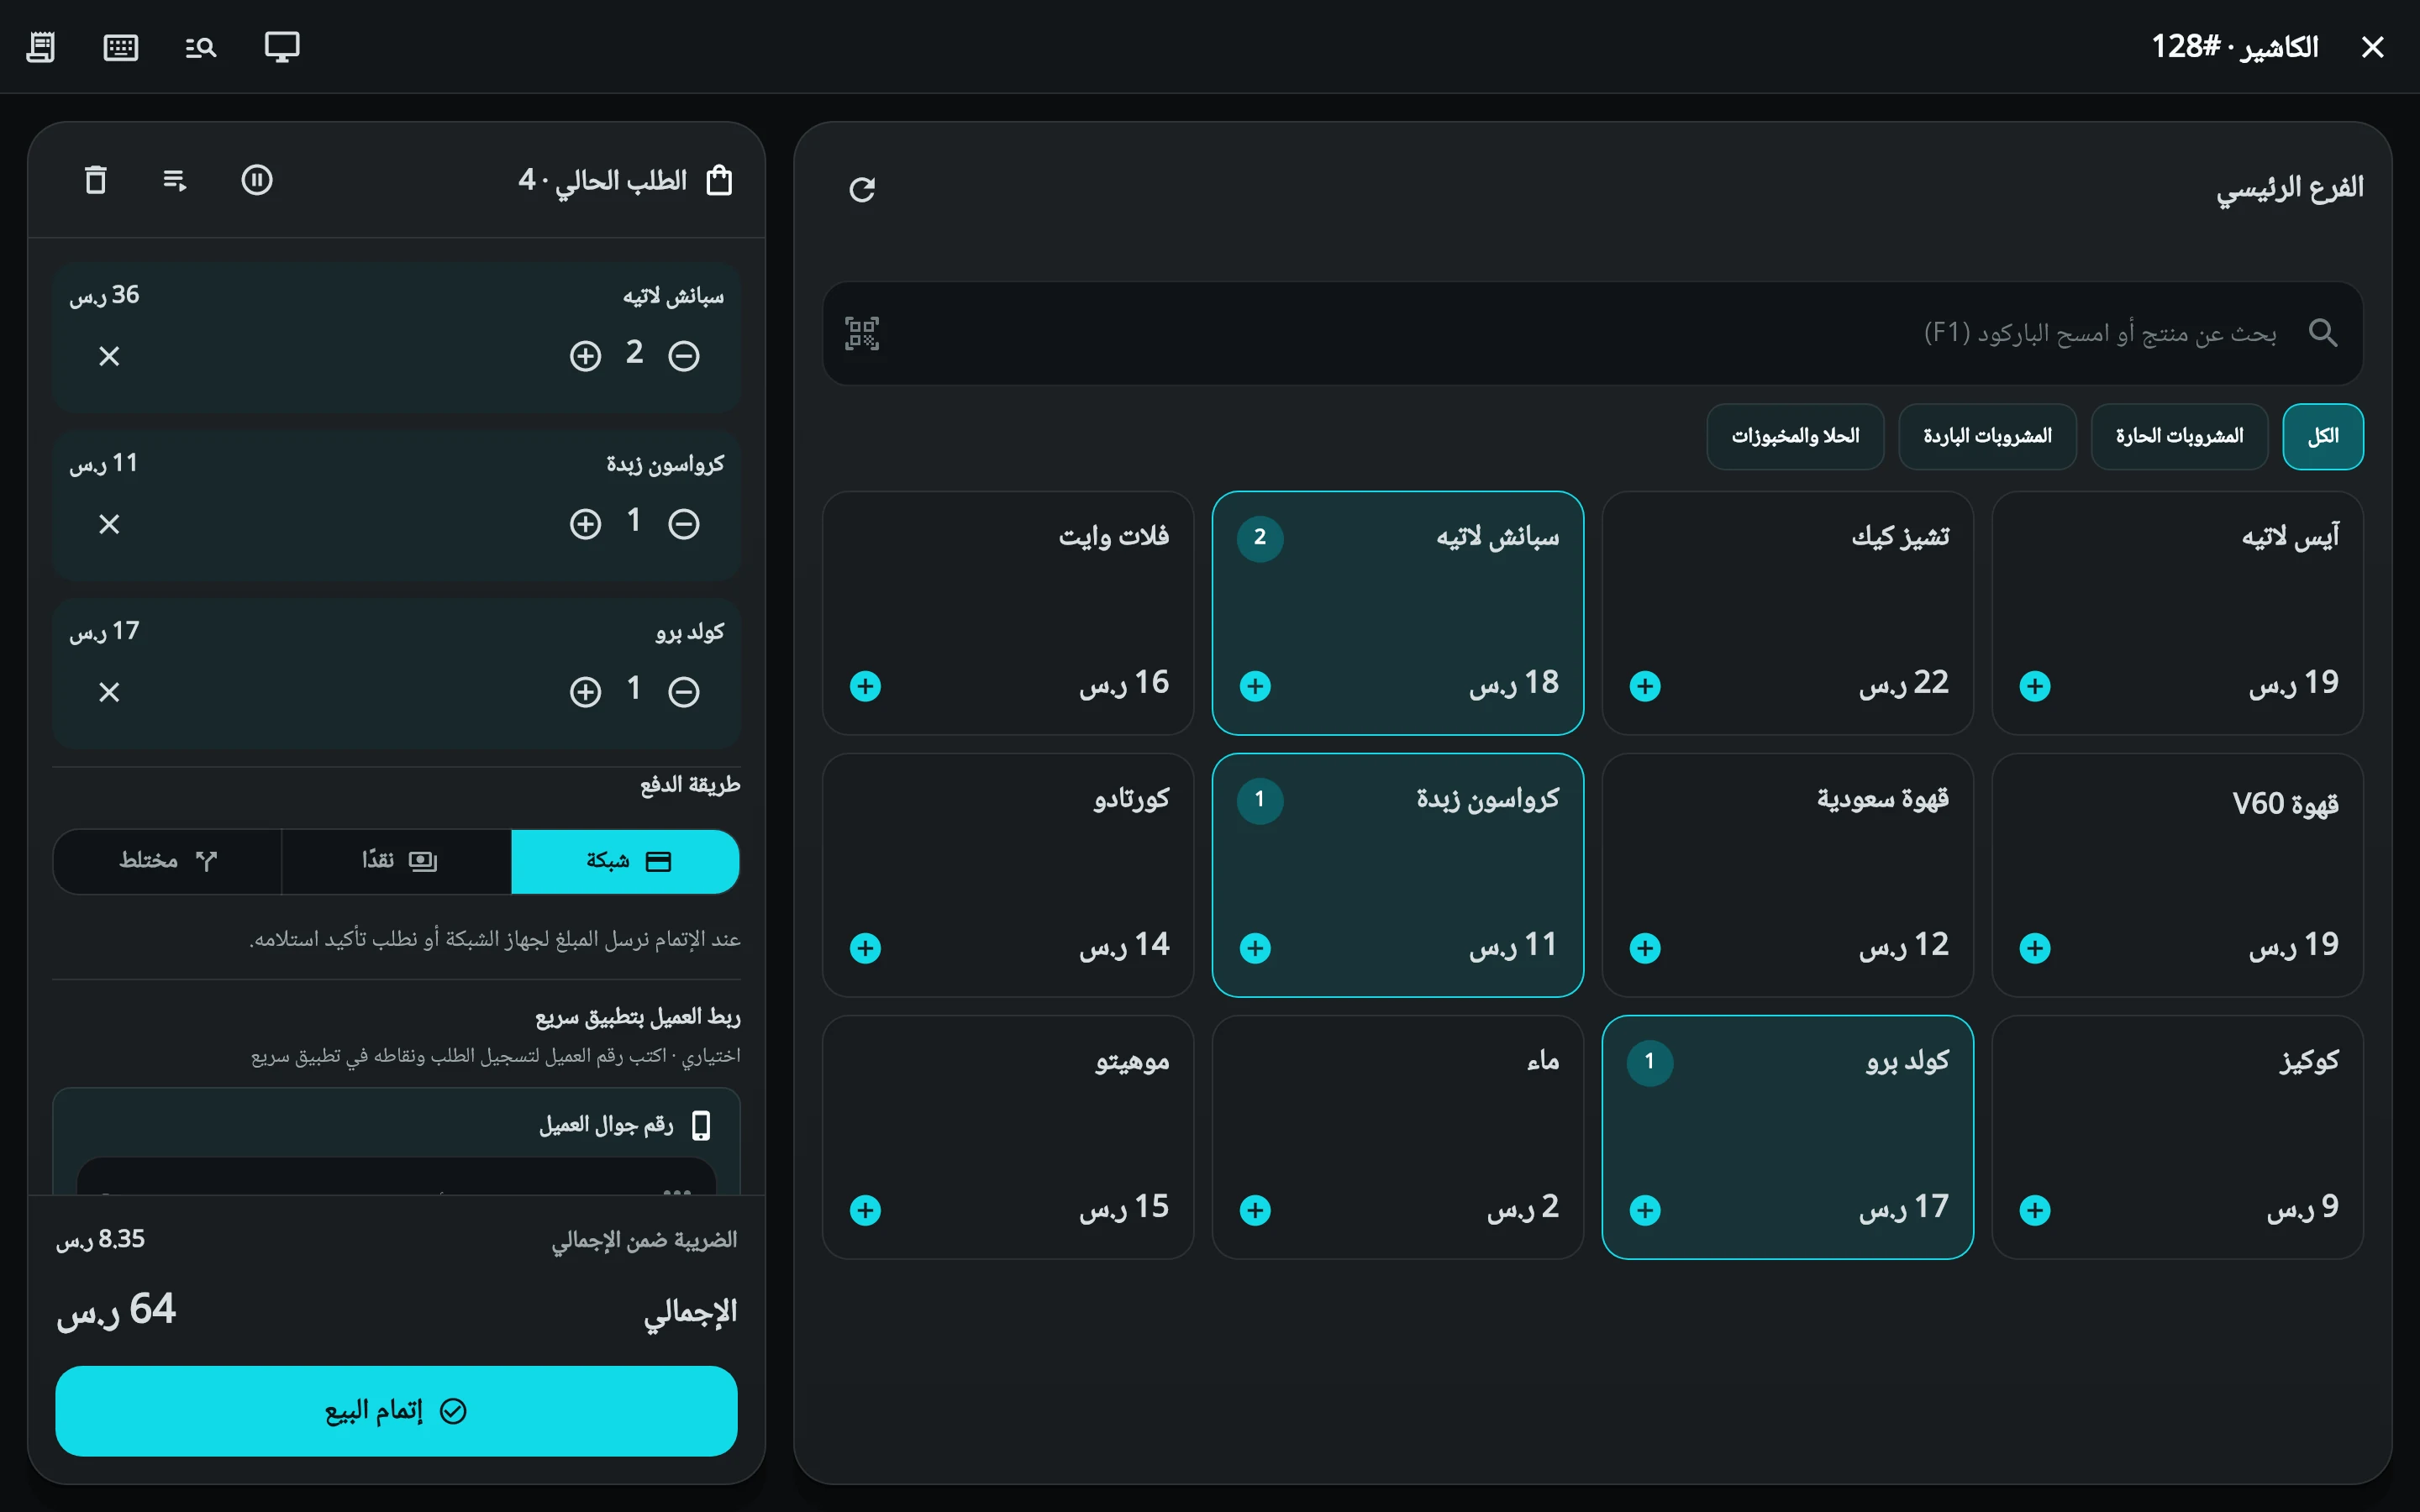Viewport: 2420px width, 1512px height.
Task: Select the سبانش لاتيه product card
Action: [1398, 613]
